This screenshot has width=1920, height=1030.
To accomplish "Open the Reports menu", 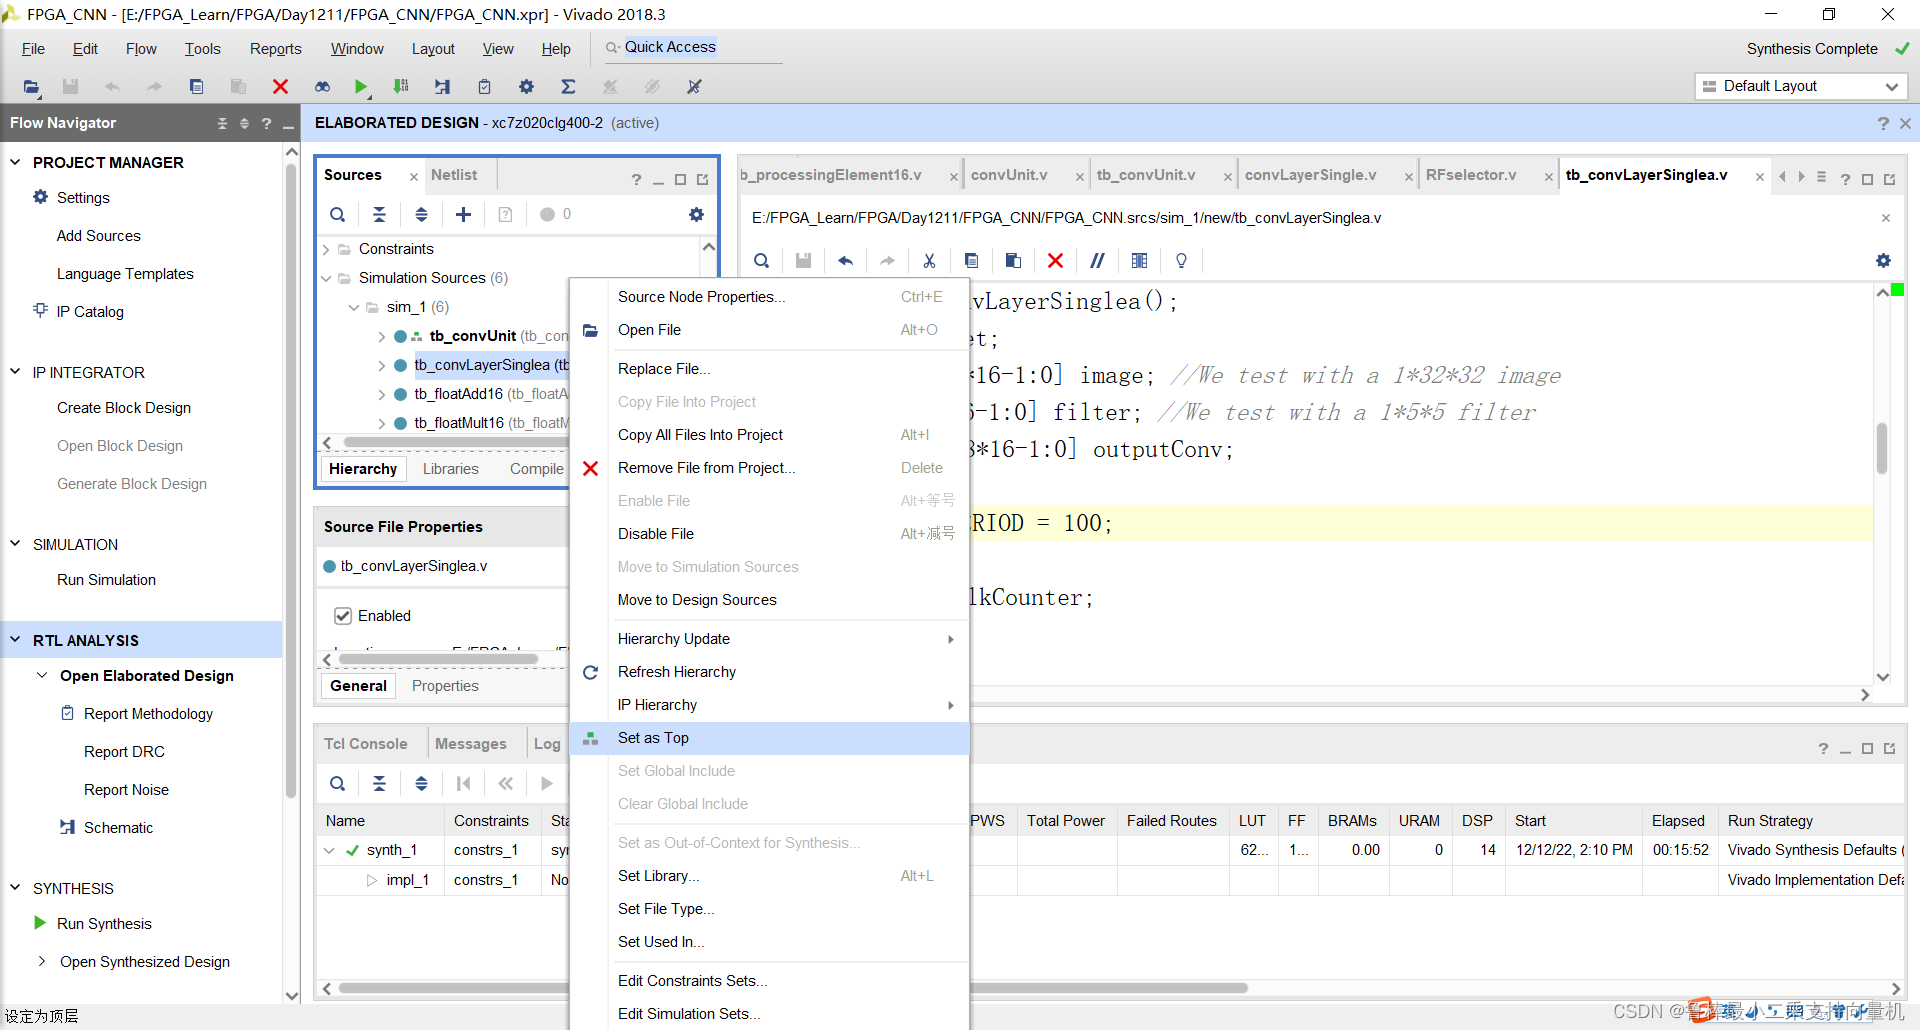I will 275,49.
